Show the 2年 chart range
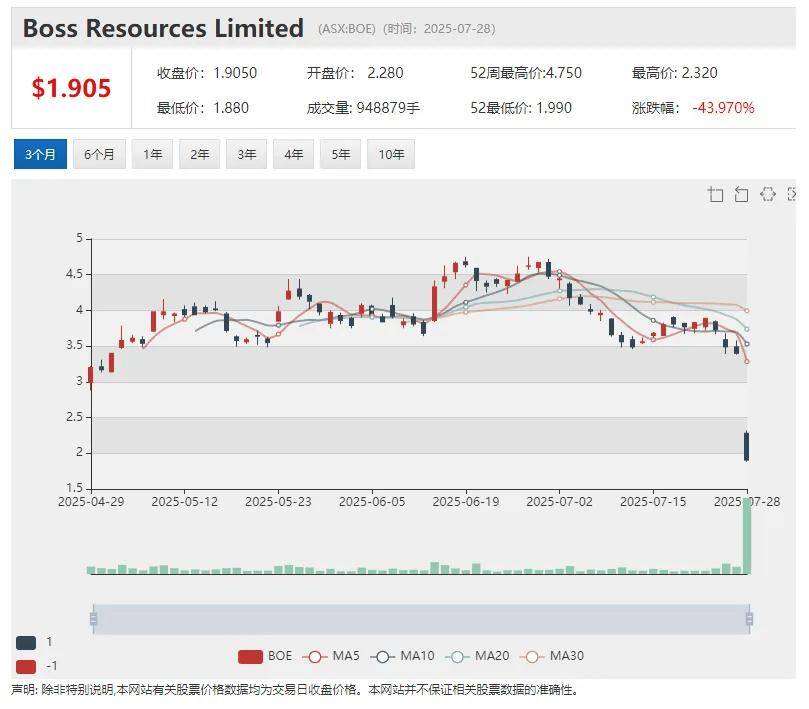The image size is (809, 709). [200, 154]
